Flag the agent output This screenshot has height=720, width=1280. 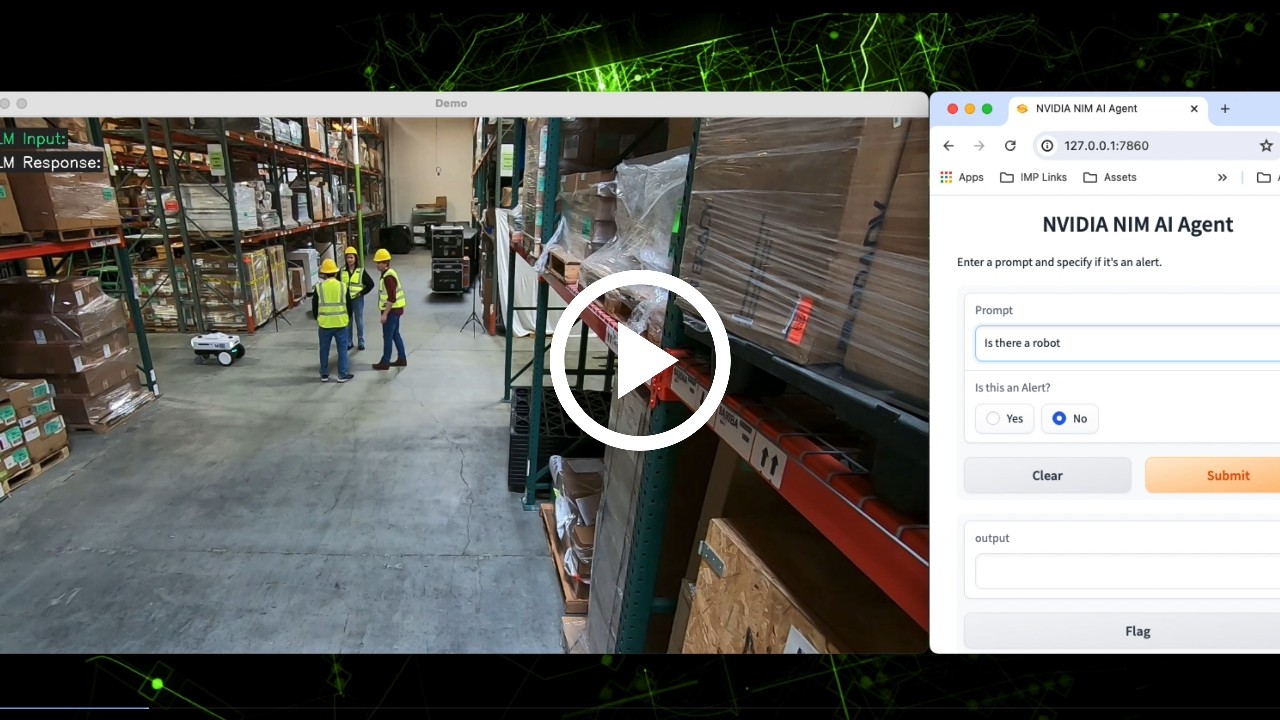coord(1137,631)
